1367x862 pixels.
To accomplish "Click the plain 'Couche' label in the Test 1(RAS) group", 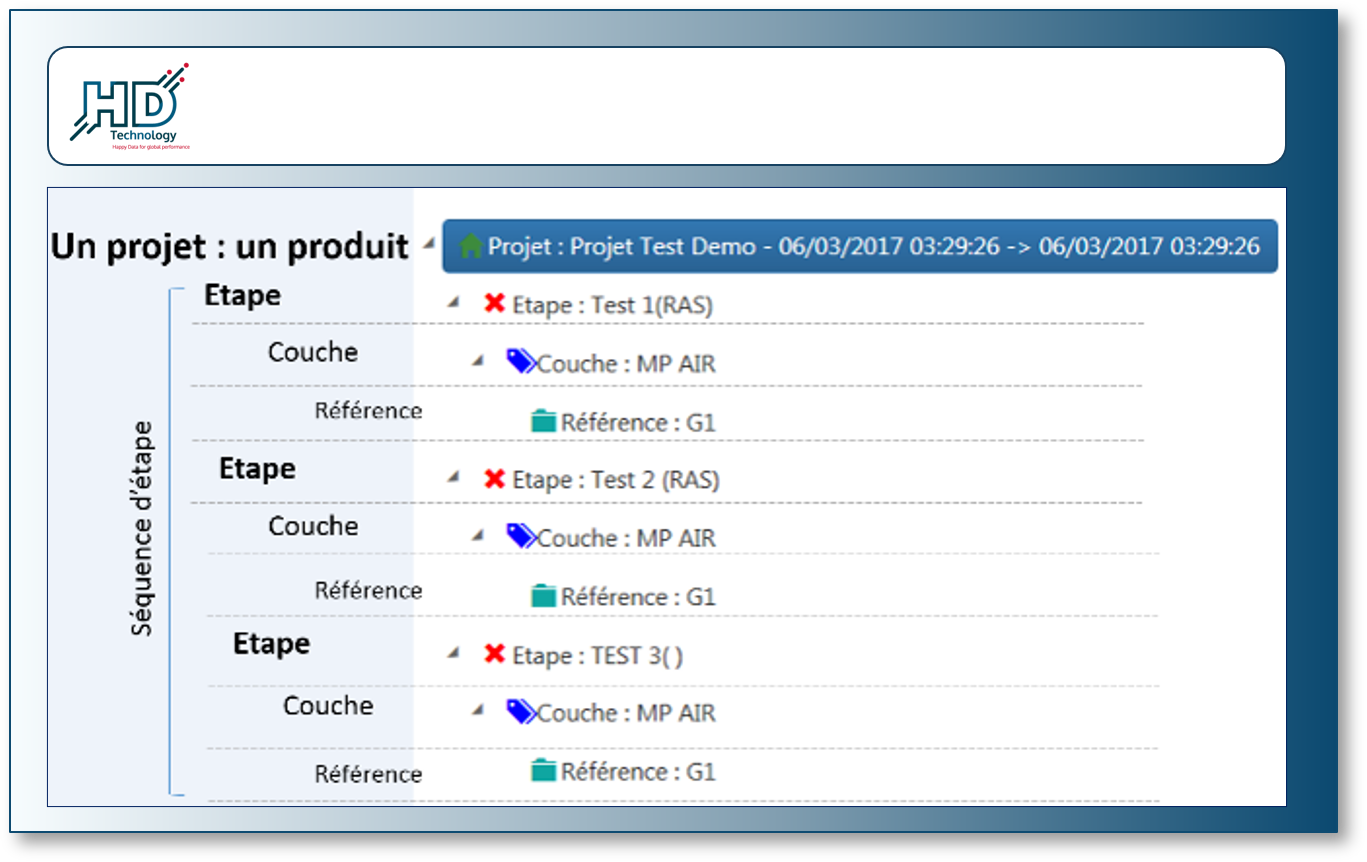I will coord(313,352).
